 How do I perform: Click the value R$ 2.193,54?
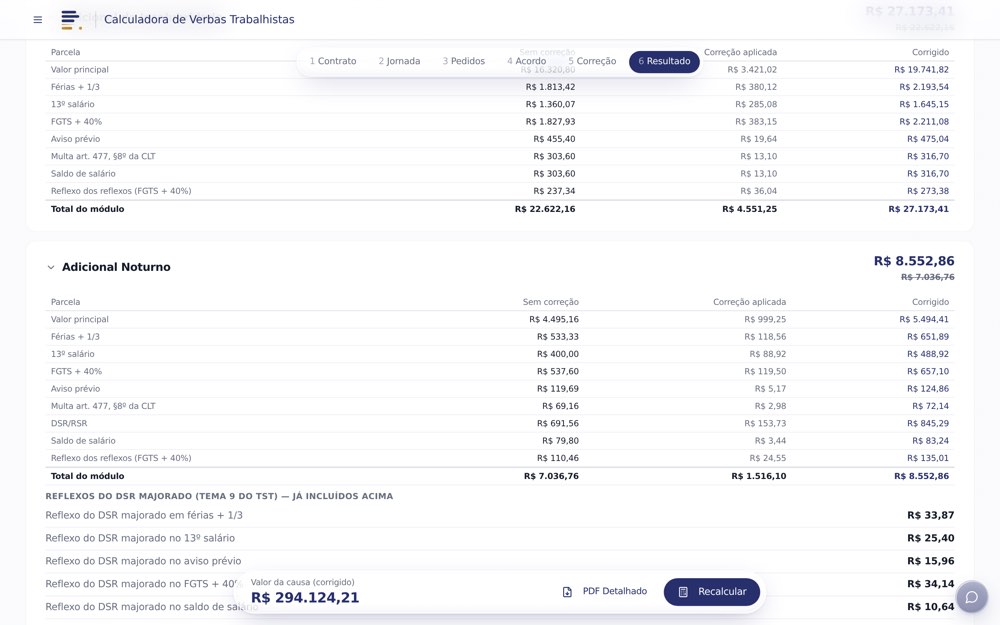pyautogui.click(x=924, y=87)
